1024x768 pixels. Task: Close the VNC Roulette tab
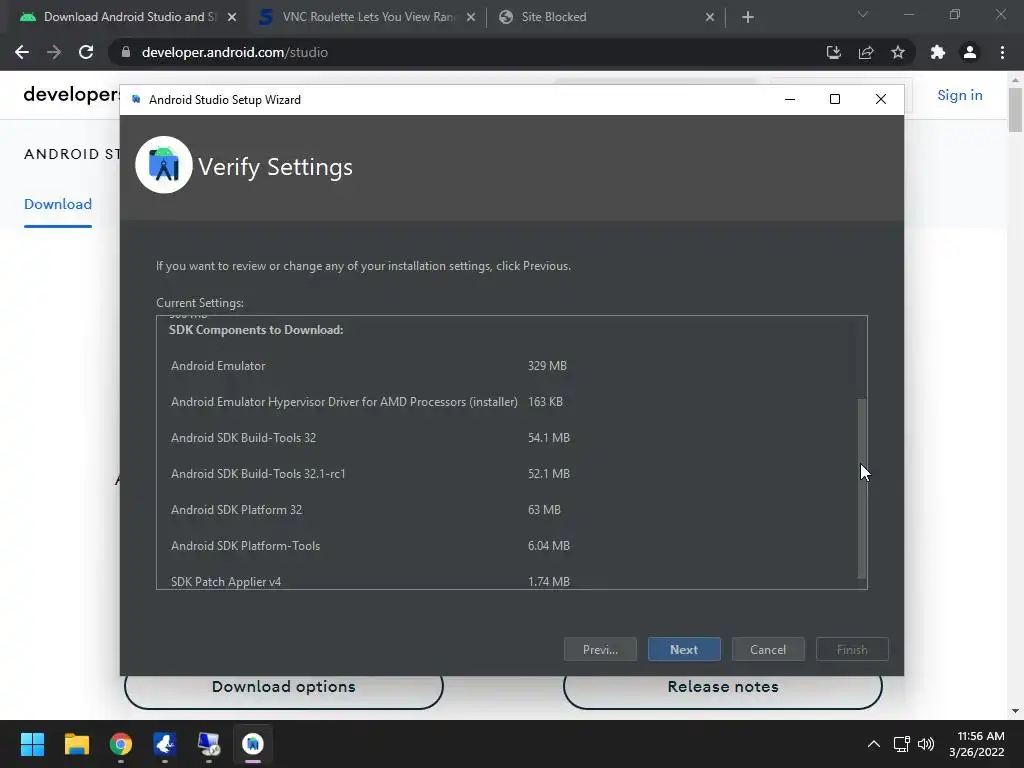(471, 17)
